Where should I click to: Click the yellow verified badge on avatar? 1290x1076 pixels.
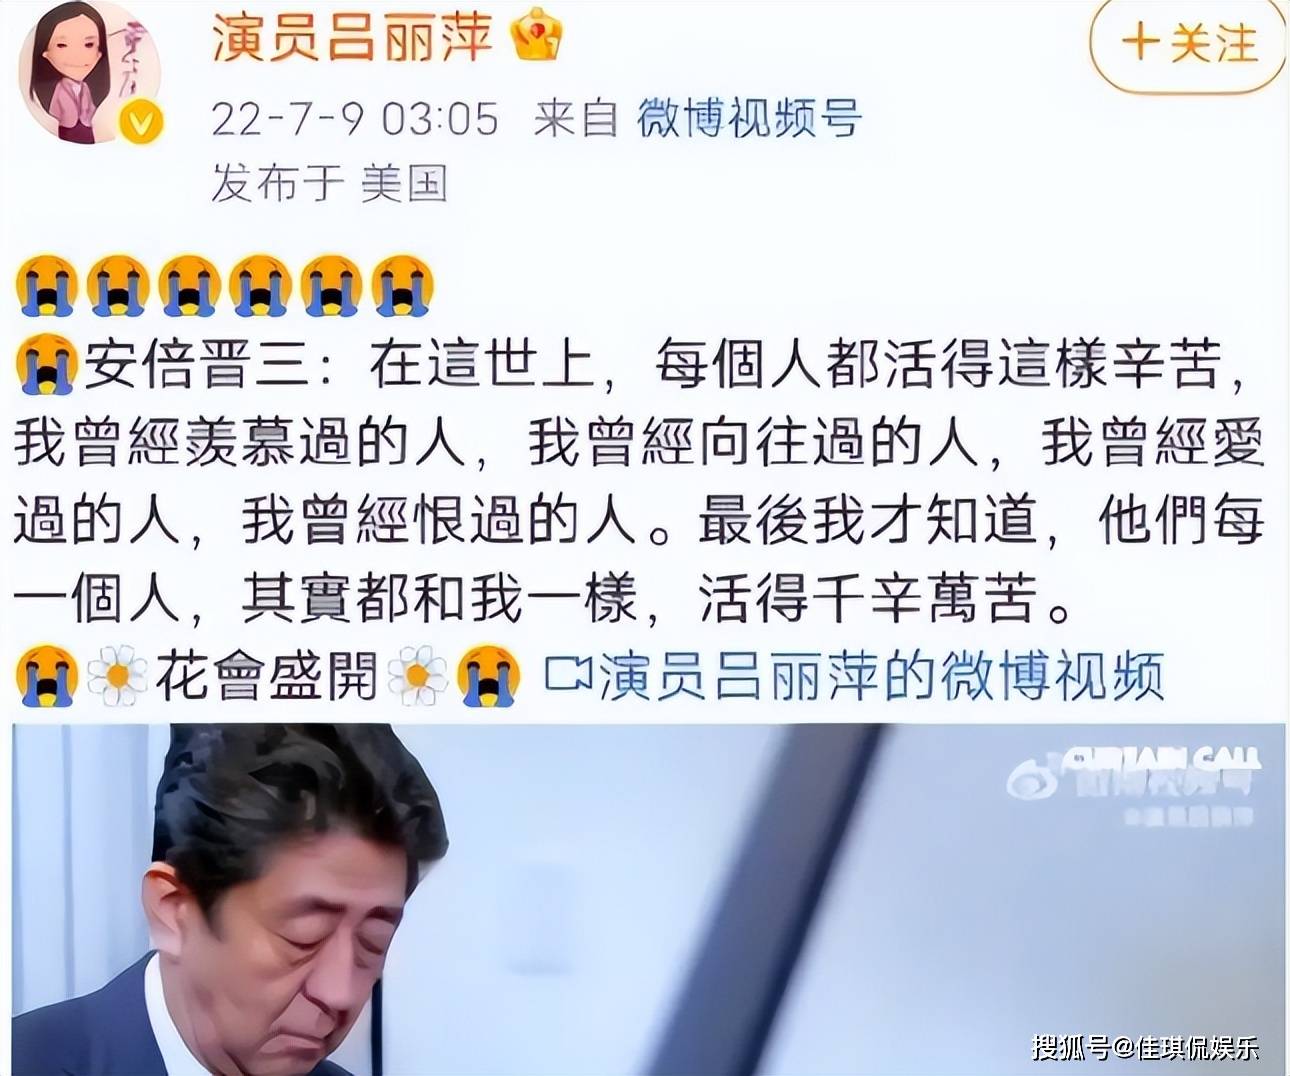coord(141,122)
